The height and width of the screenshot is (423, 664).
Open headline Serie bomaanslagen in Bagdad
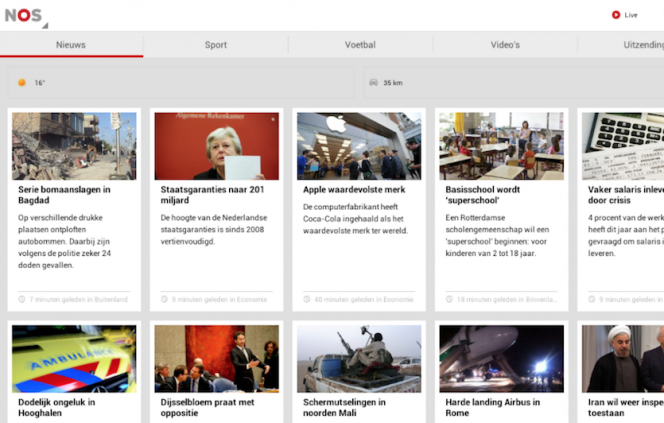(x=64, y=195)
